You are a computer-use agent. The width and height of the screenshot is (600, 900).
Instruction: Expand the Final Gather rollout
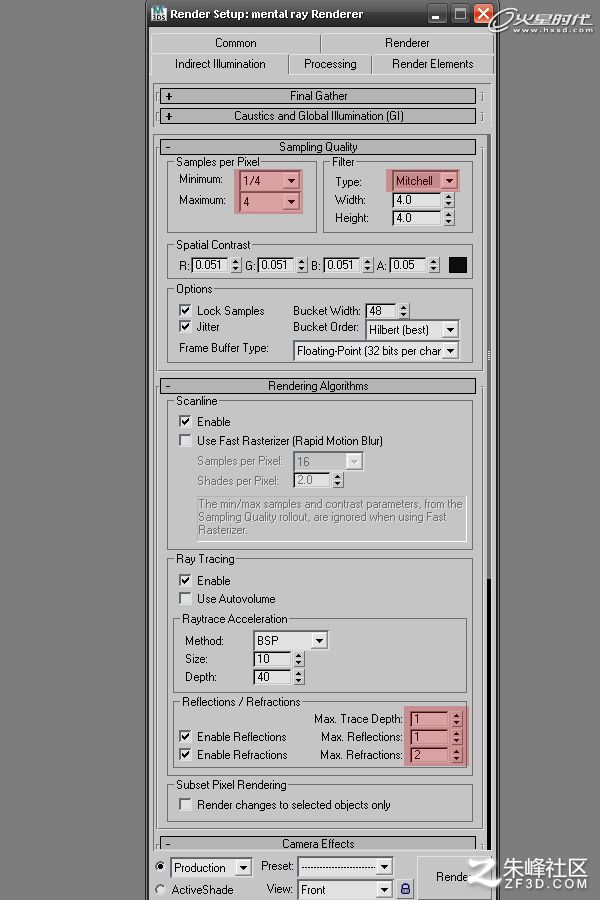tap(318, 96)
